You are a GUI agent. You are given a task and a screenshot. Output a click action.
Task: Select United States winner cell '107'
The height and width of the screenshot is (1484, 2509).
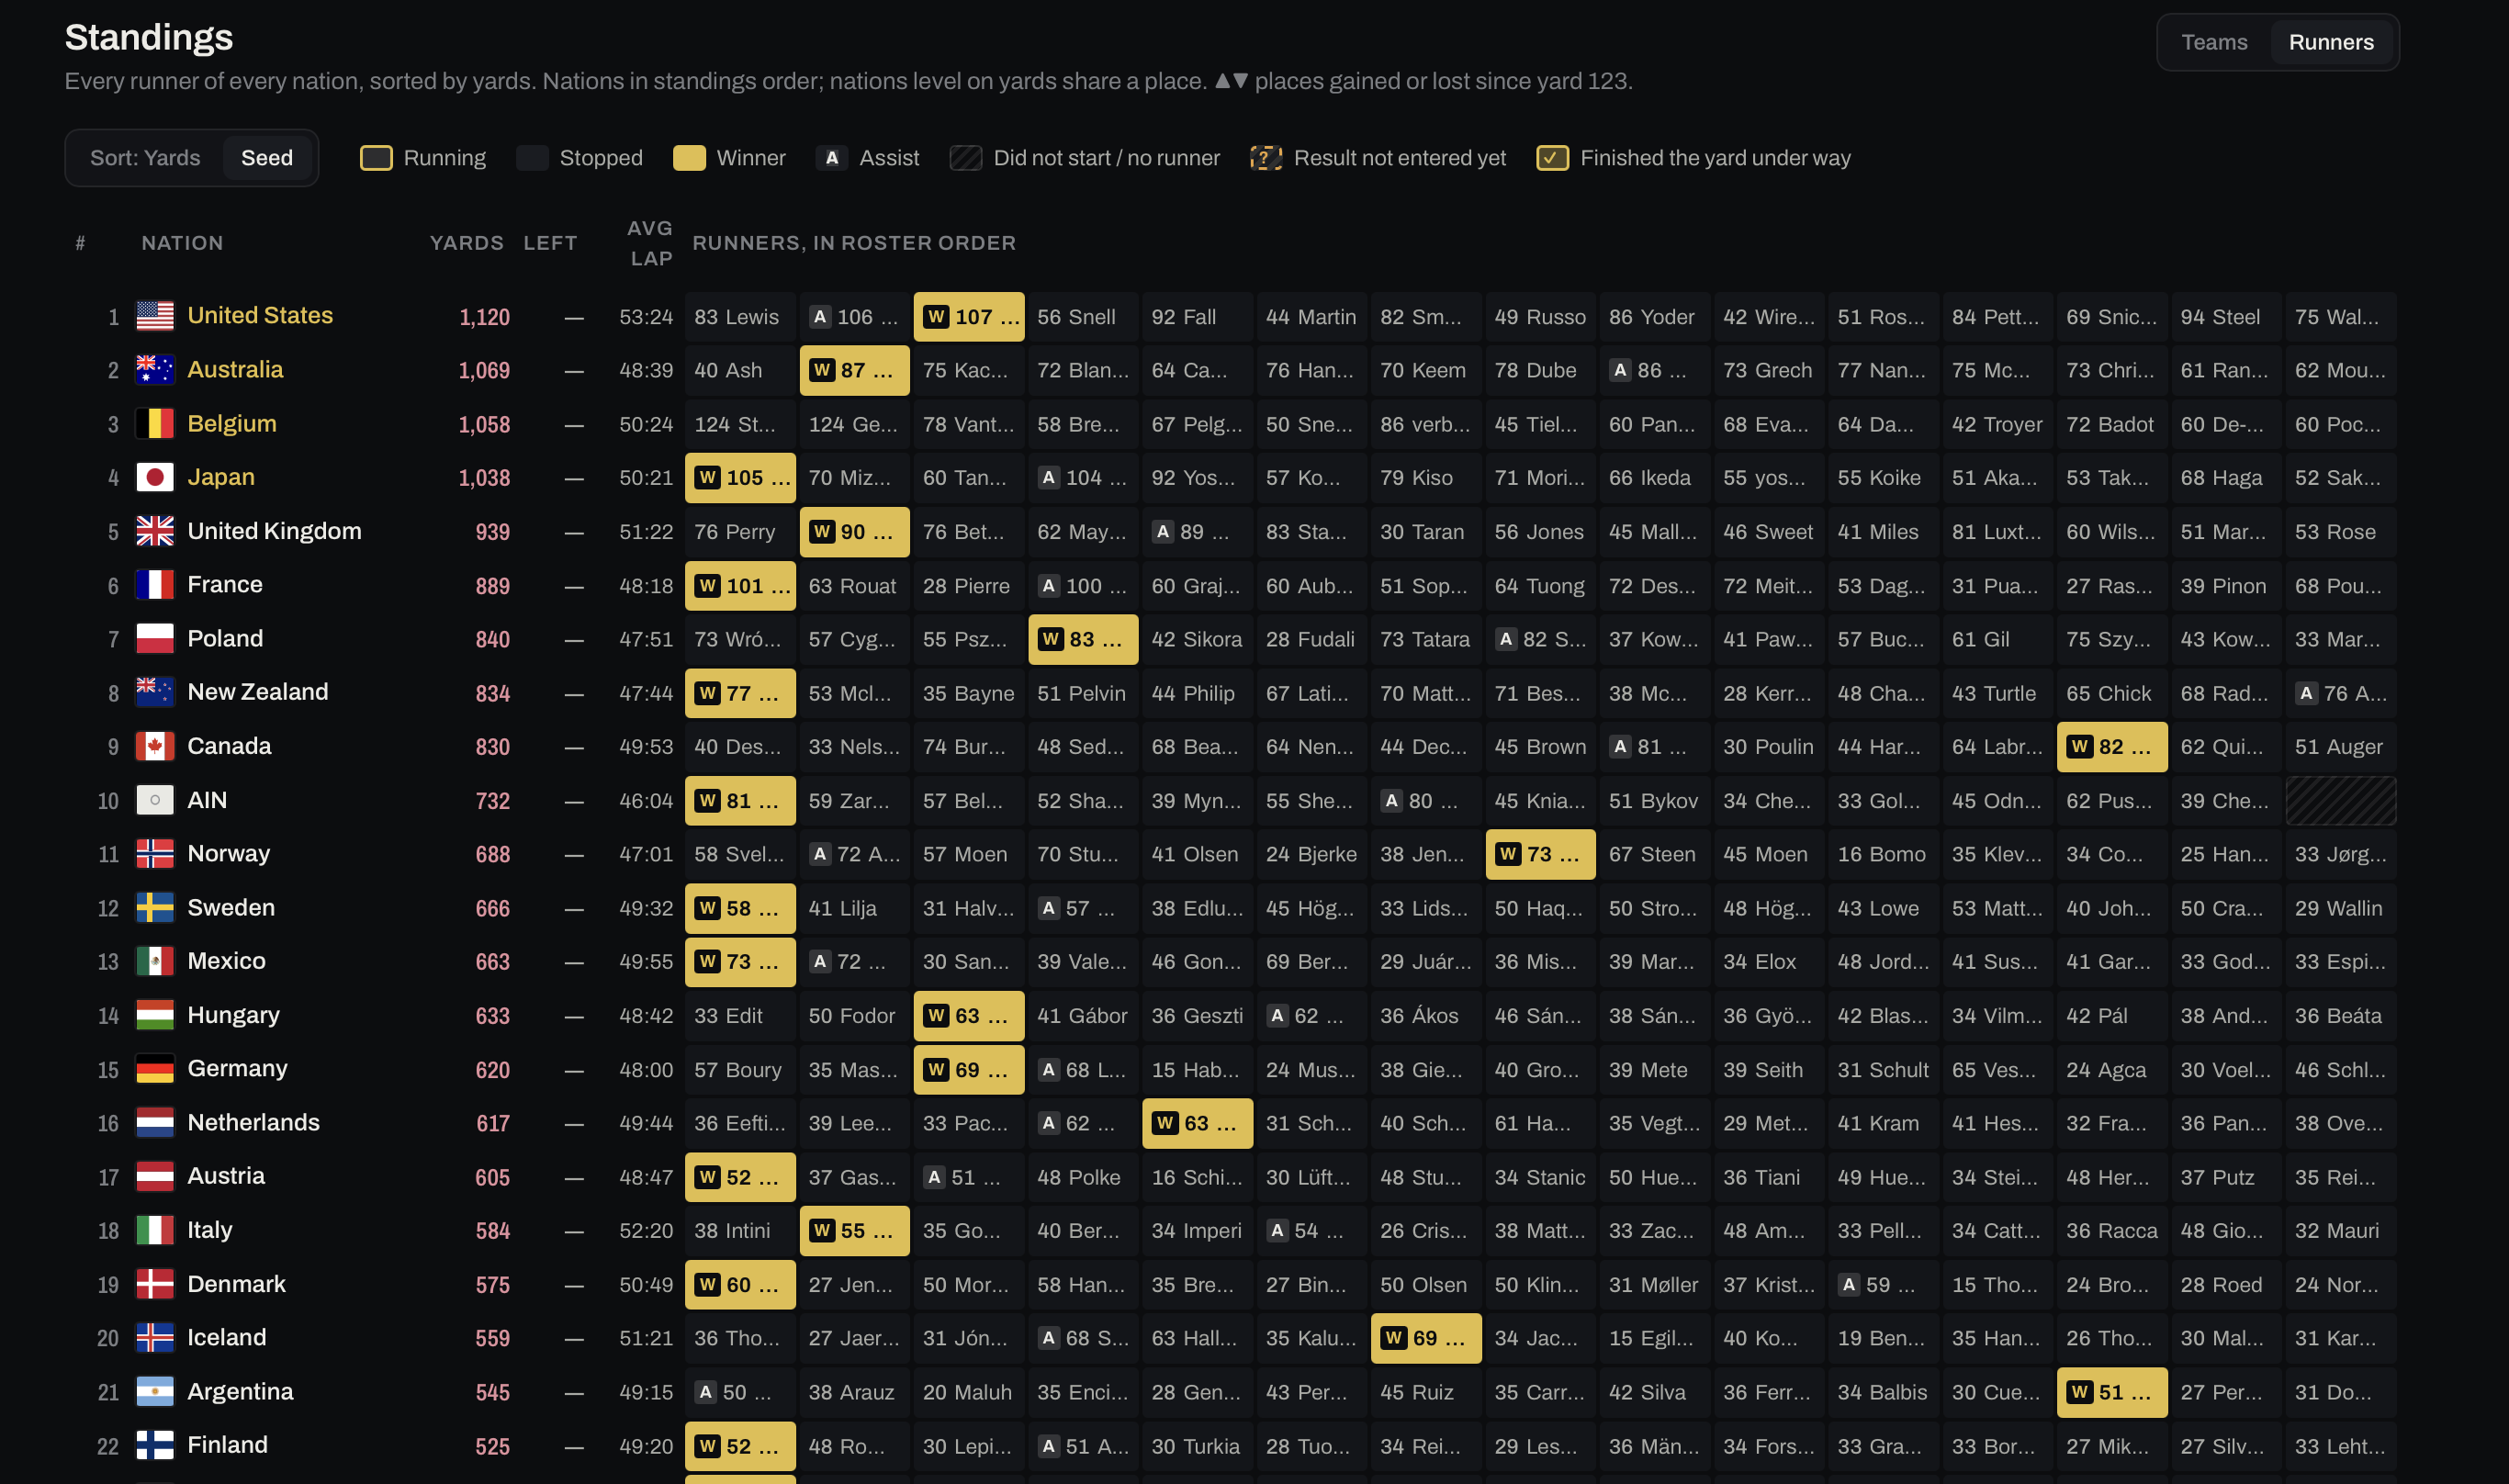click(x=969, y=317)
